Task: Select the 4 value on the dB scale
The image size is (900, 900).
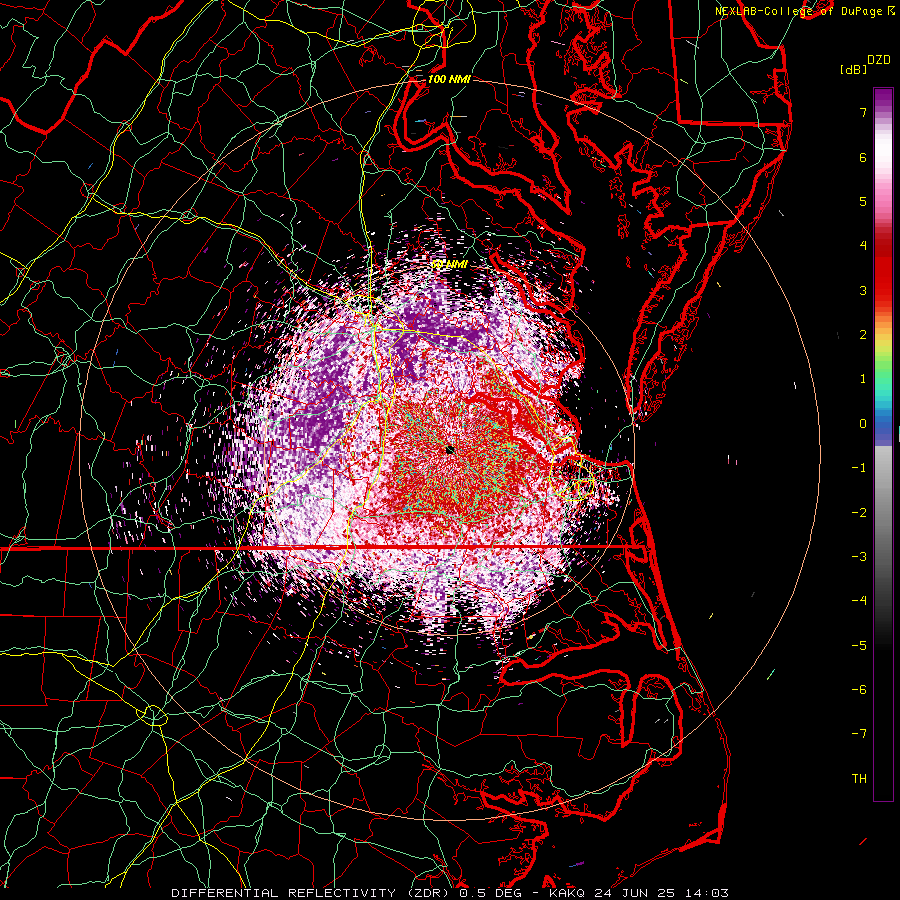Action: 863,246
